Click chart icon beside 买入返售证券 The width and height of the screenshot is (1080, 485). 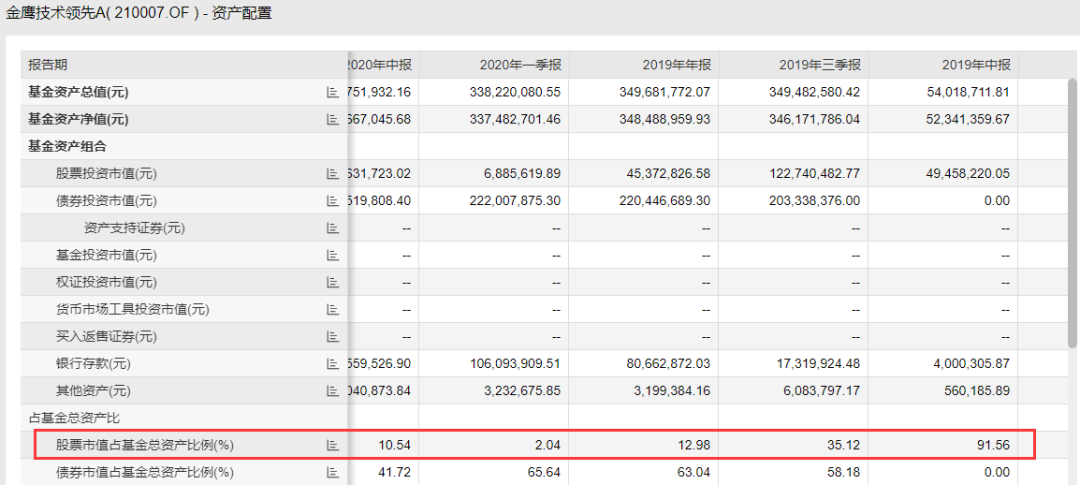coord(333,336)
